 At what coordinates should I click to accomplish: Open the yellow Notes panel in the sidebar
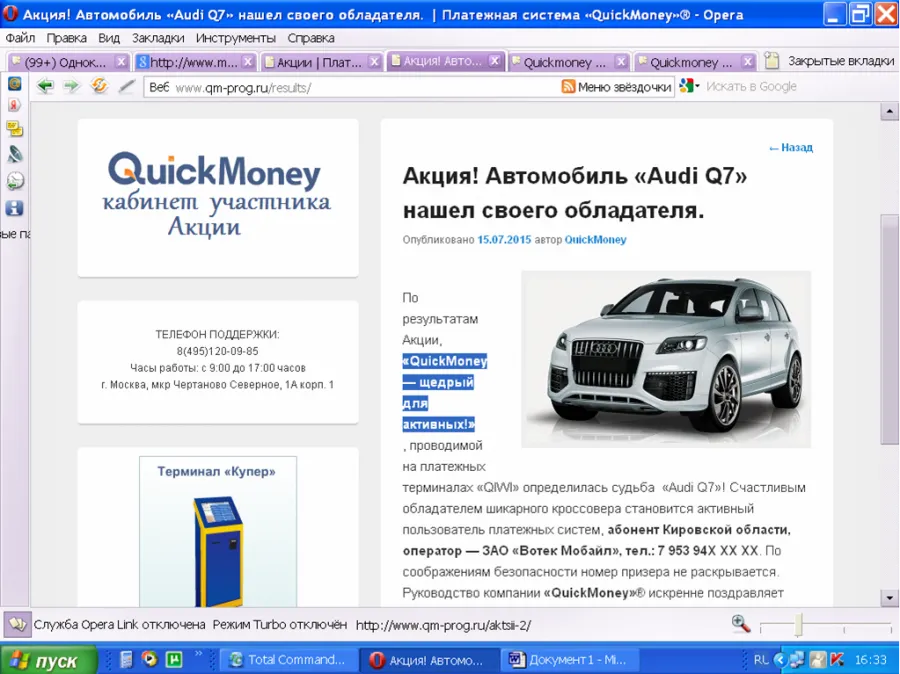pos(14,129)
